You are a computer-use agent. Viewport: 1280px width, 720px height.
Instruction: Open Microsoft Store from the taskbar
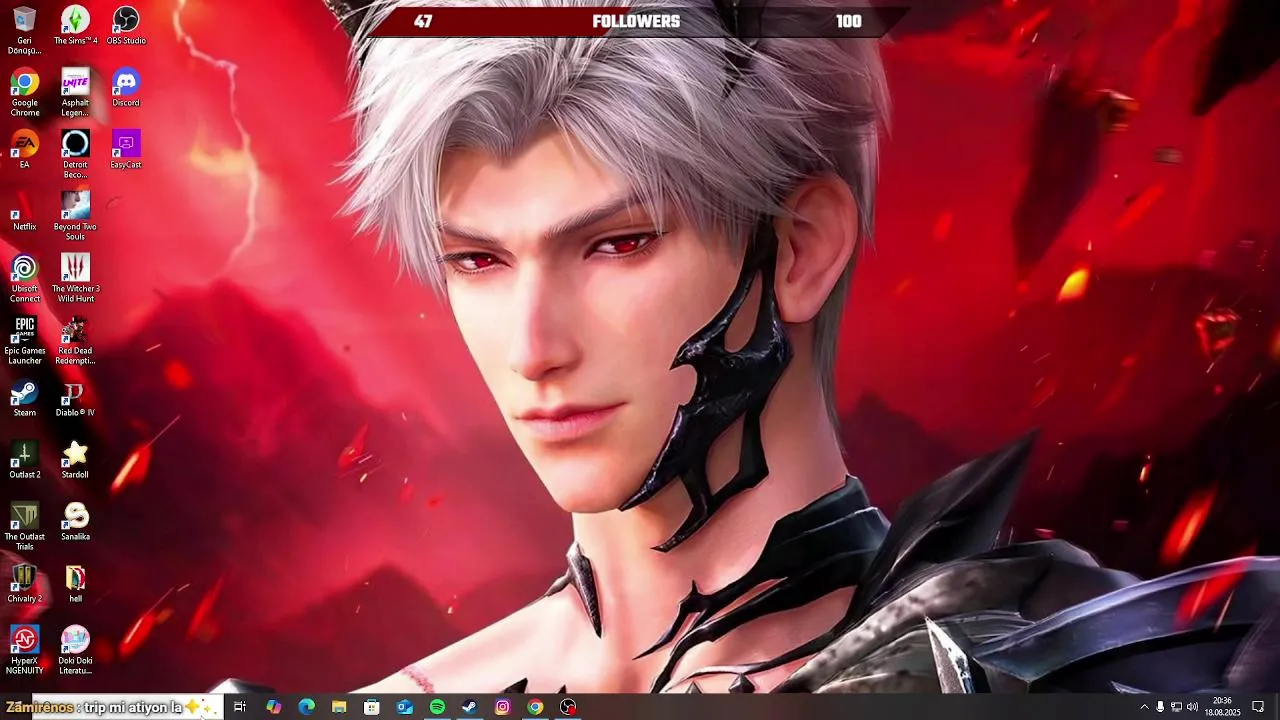[372, 707]
